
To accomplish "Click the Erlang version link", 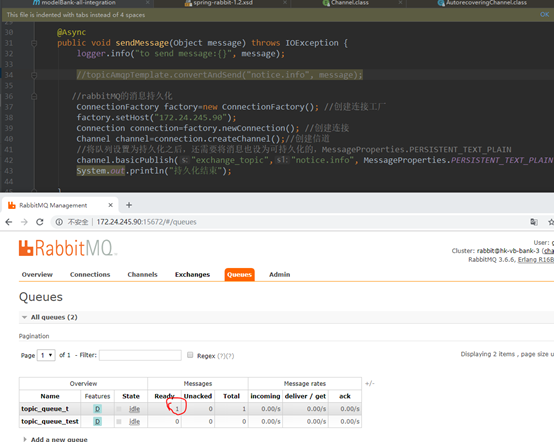I will pos(536,260).
